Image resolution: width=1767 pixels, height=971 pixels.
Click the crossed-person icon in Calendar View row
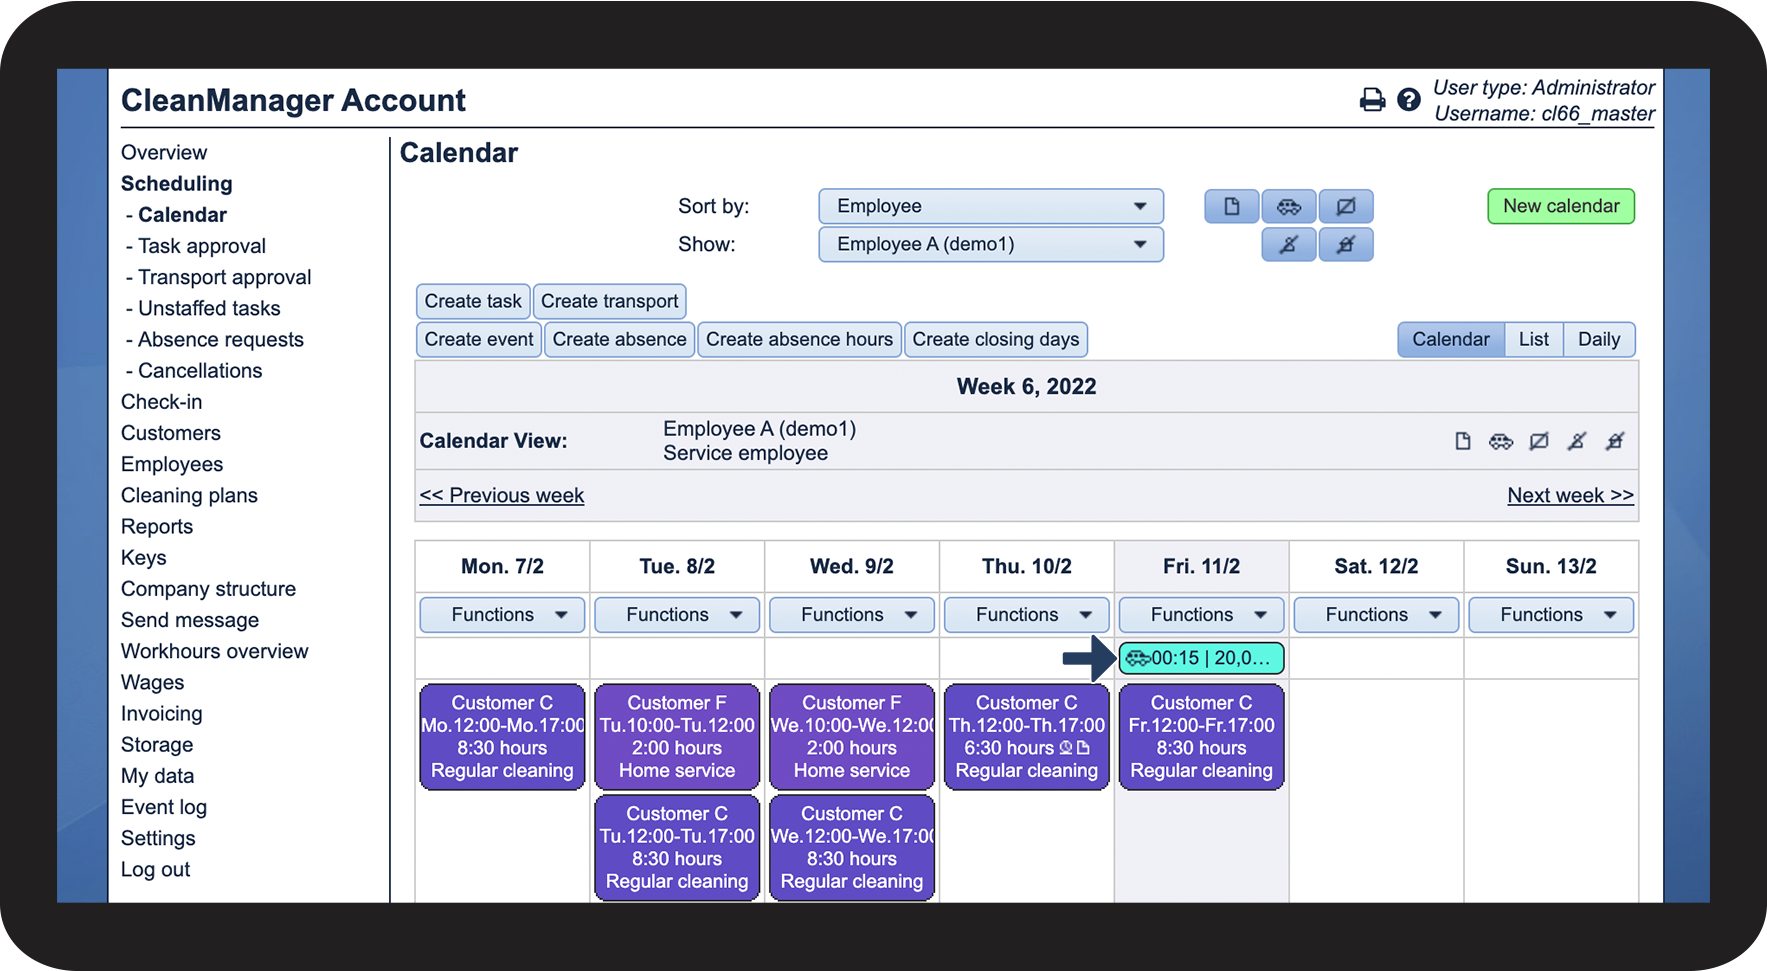(x=1577, y=441)
